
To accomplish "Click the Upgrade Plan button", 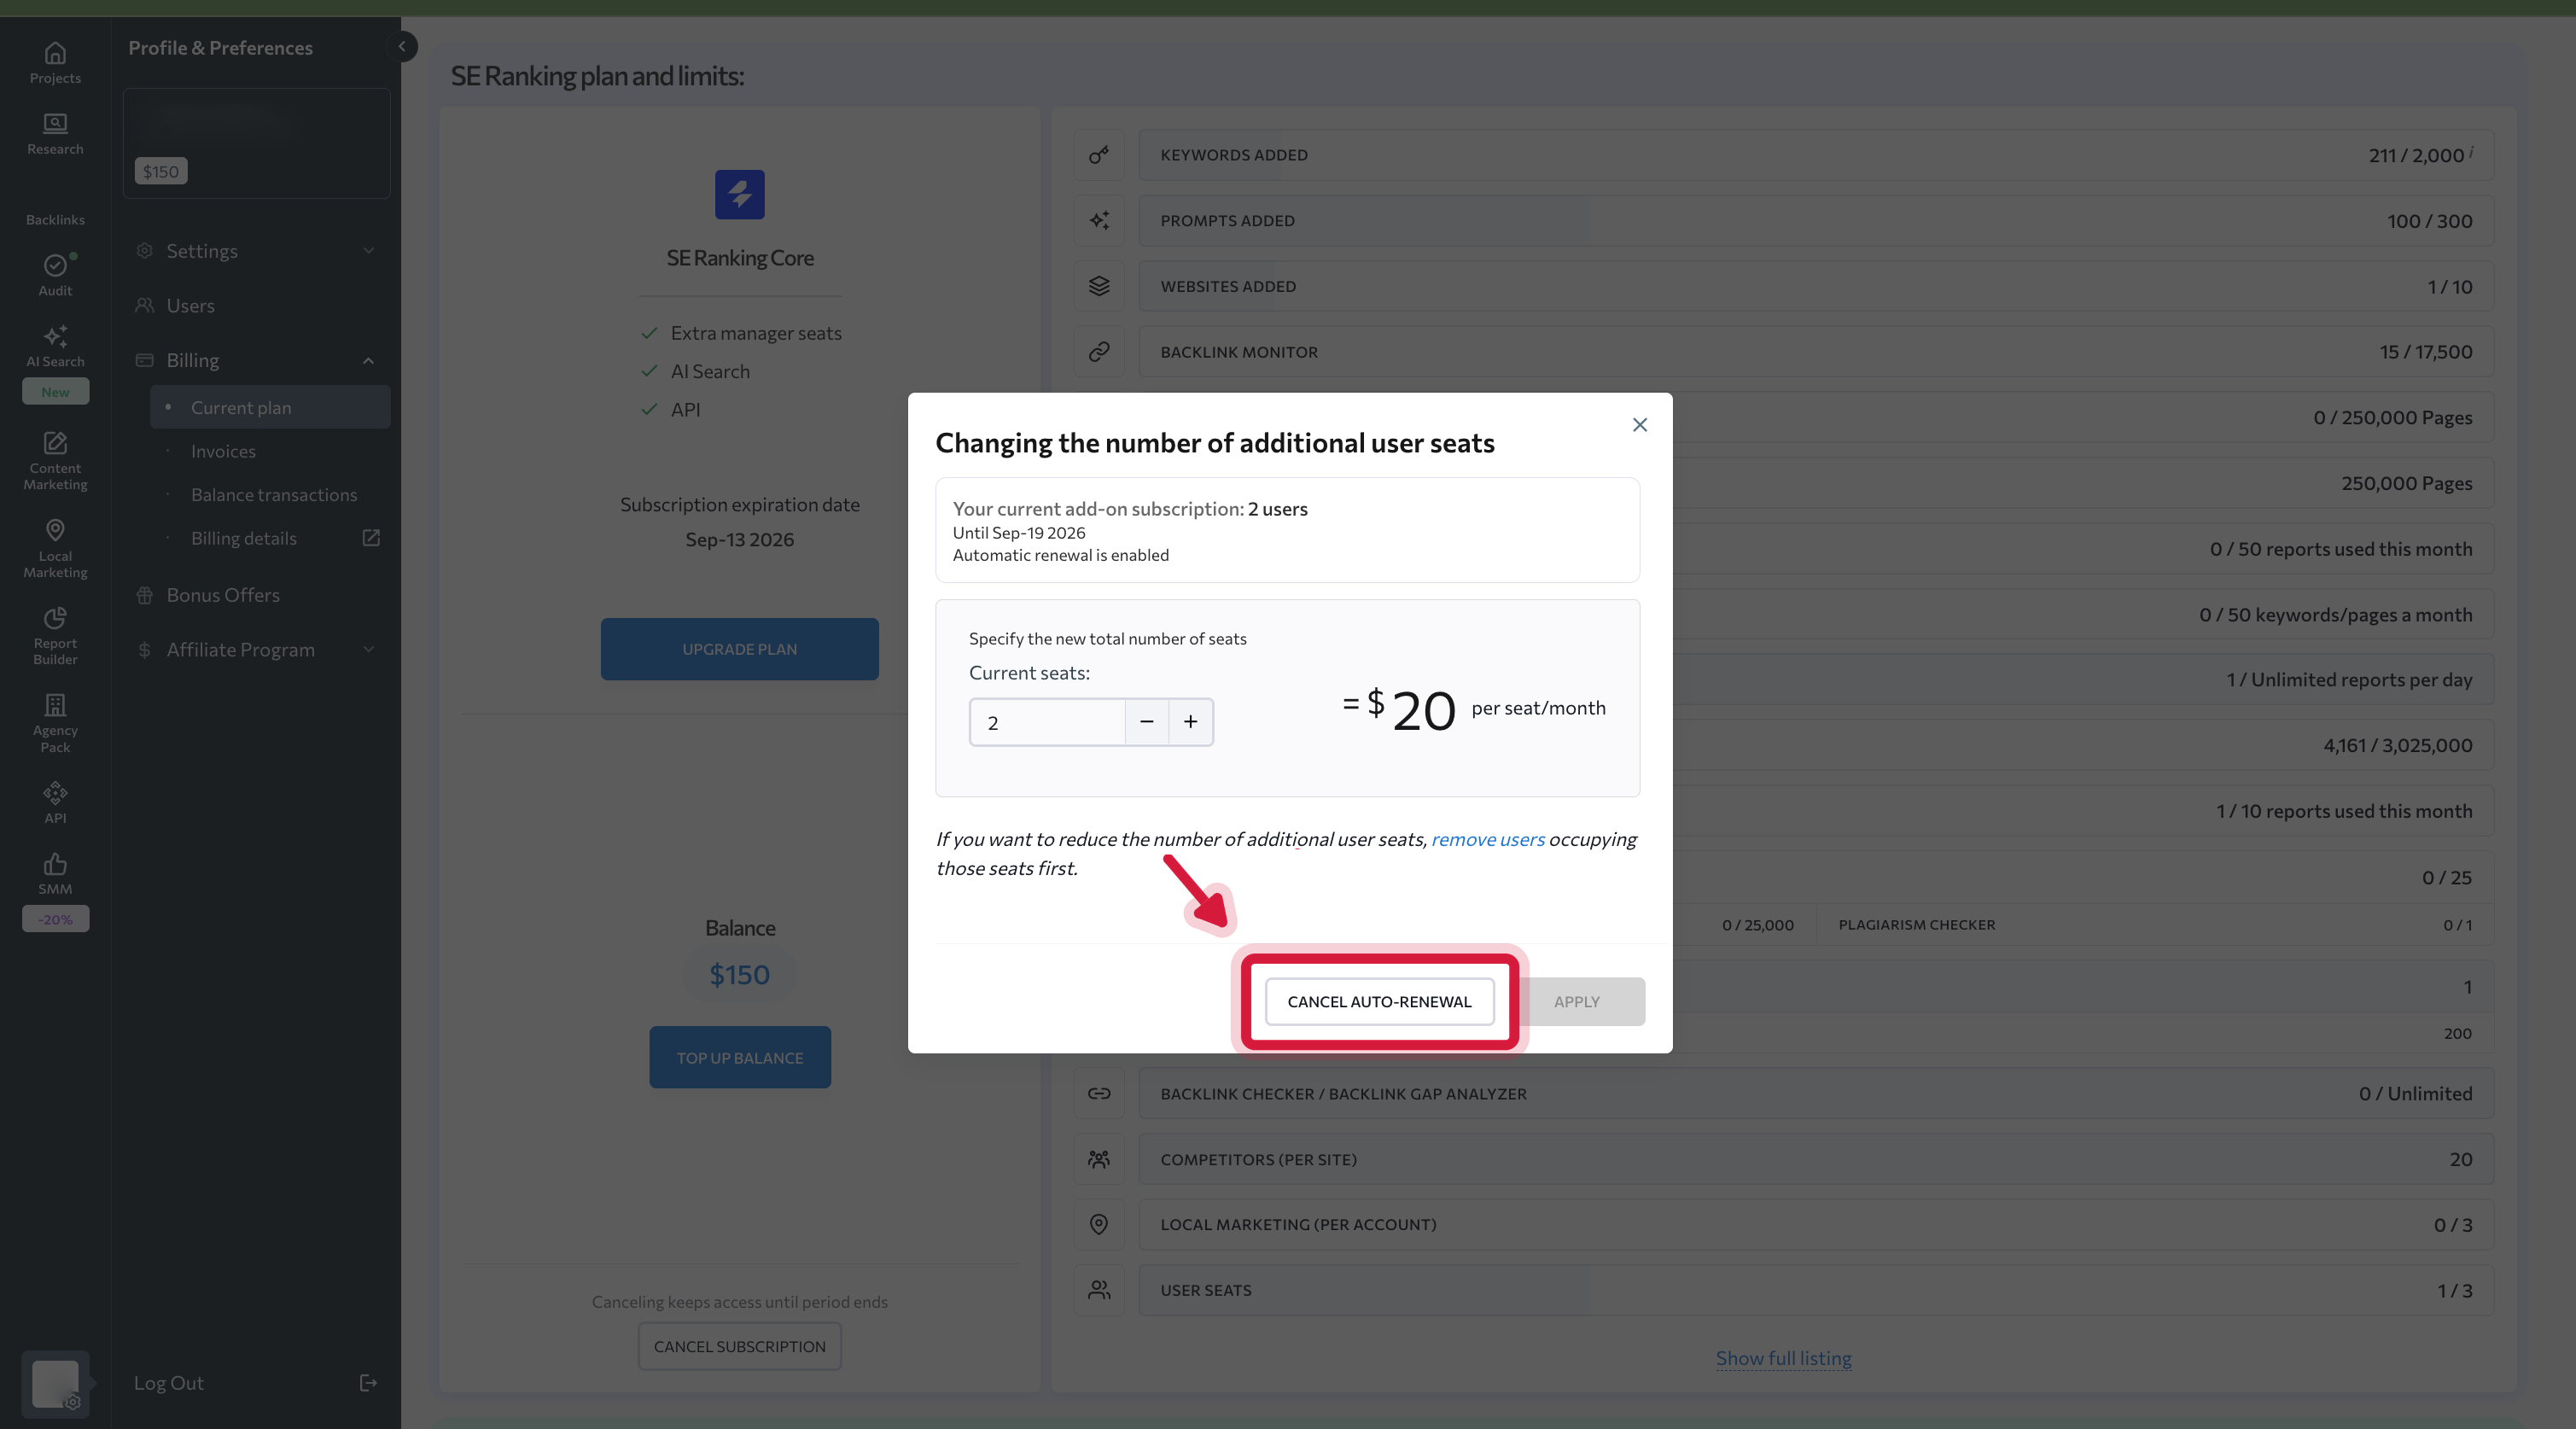I will (739, 649).
